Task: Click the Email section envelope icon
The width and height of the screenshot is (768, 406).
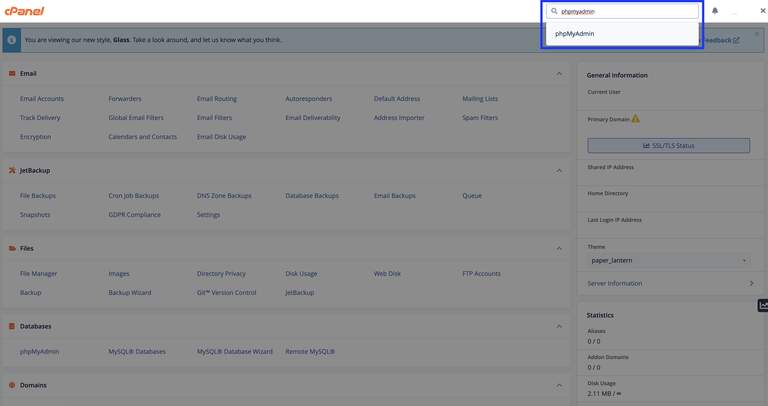Action: coord(12,73)
